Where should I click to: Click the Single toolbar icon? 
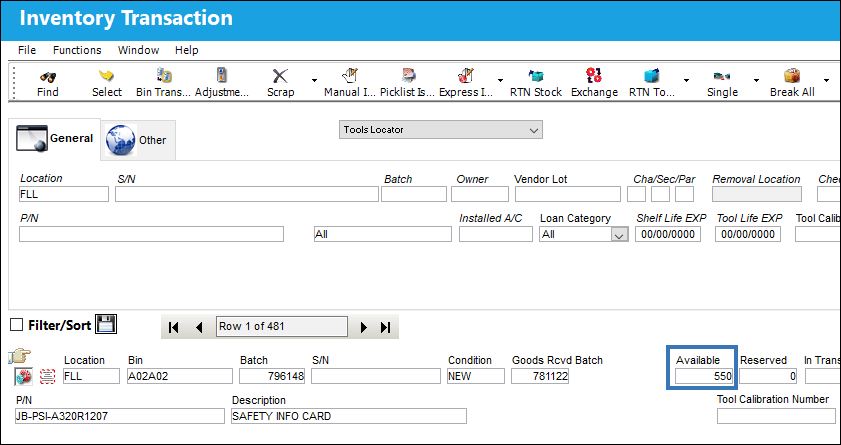coord(722,83)
